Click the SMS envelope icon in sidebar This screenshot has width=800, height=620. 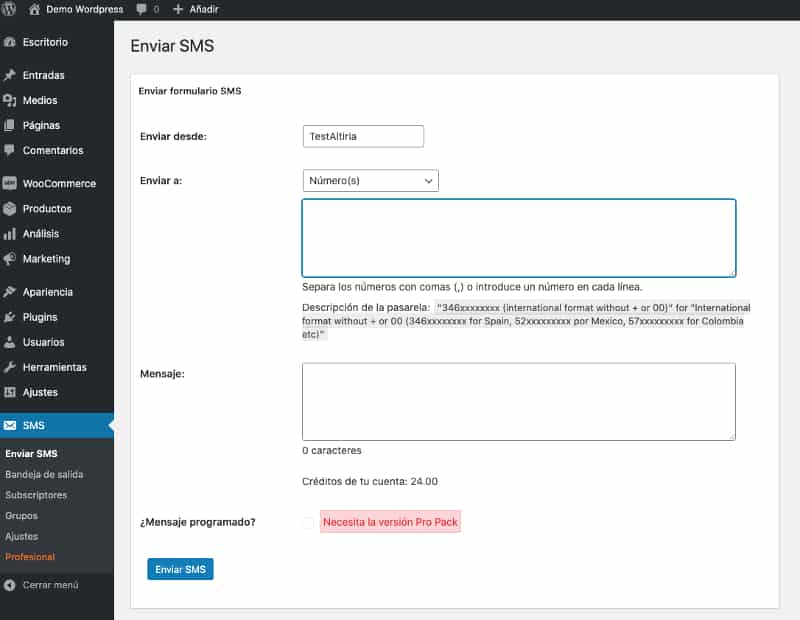10,425
